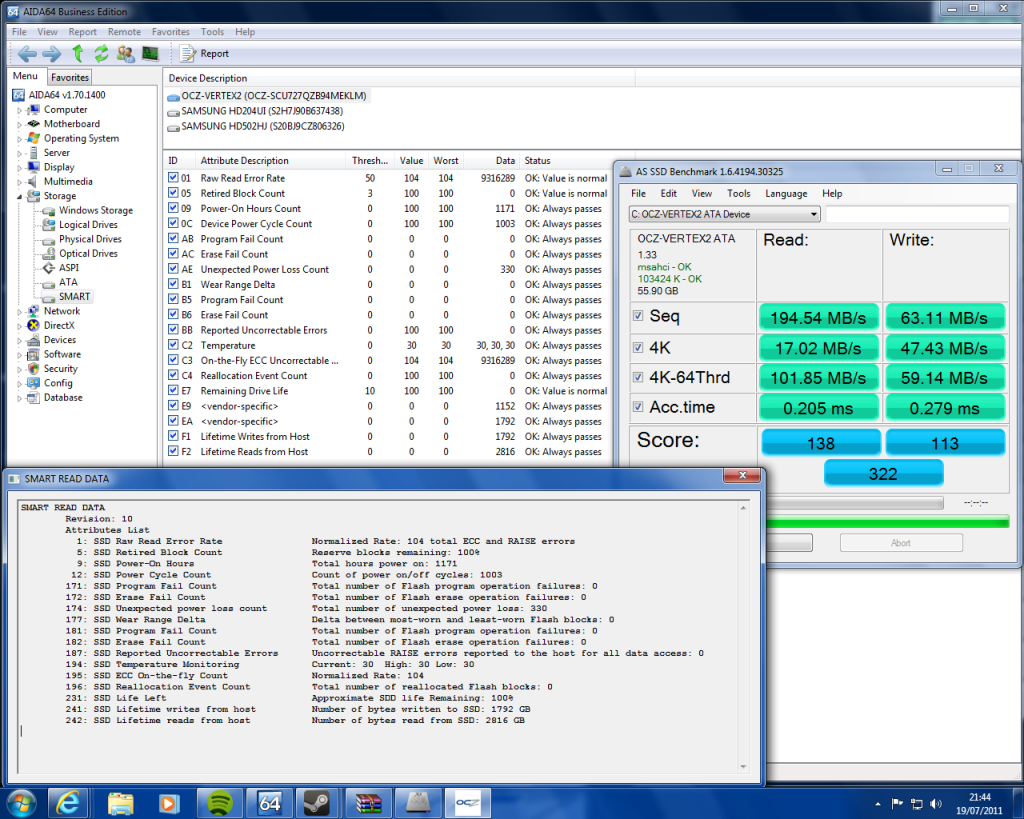
Task: Open Physical Drives page
Action: coord(90,239)
